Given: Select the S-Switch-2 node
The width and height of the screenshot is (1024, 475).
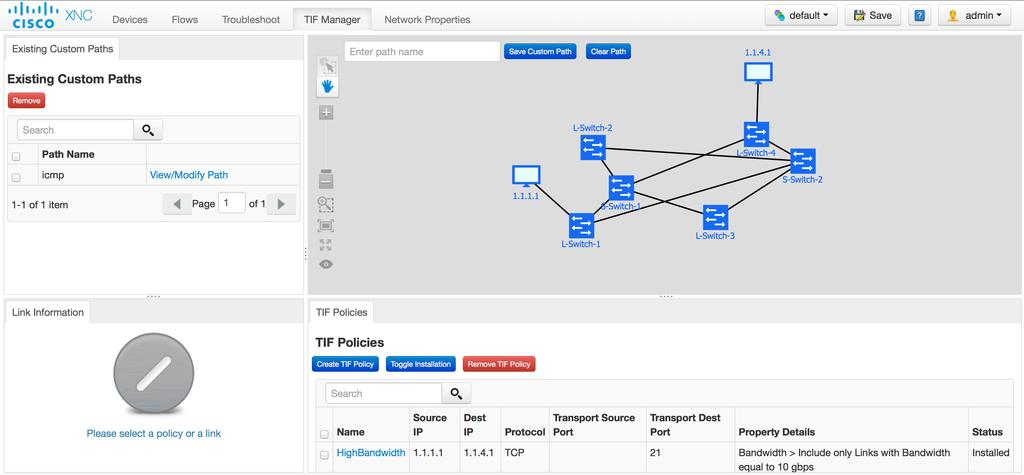Looking at the screenshot, I should [803, 161].
